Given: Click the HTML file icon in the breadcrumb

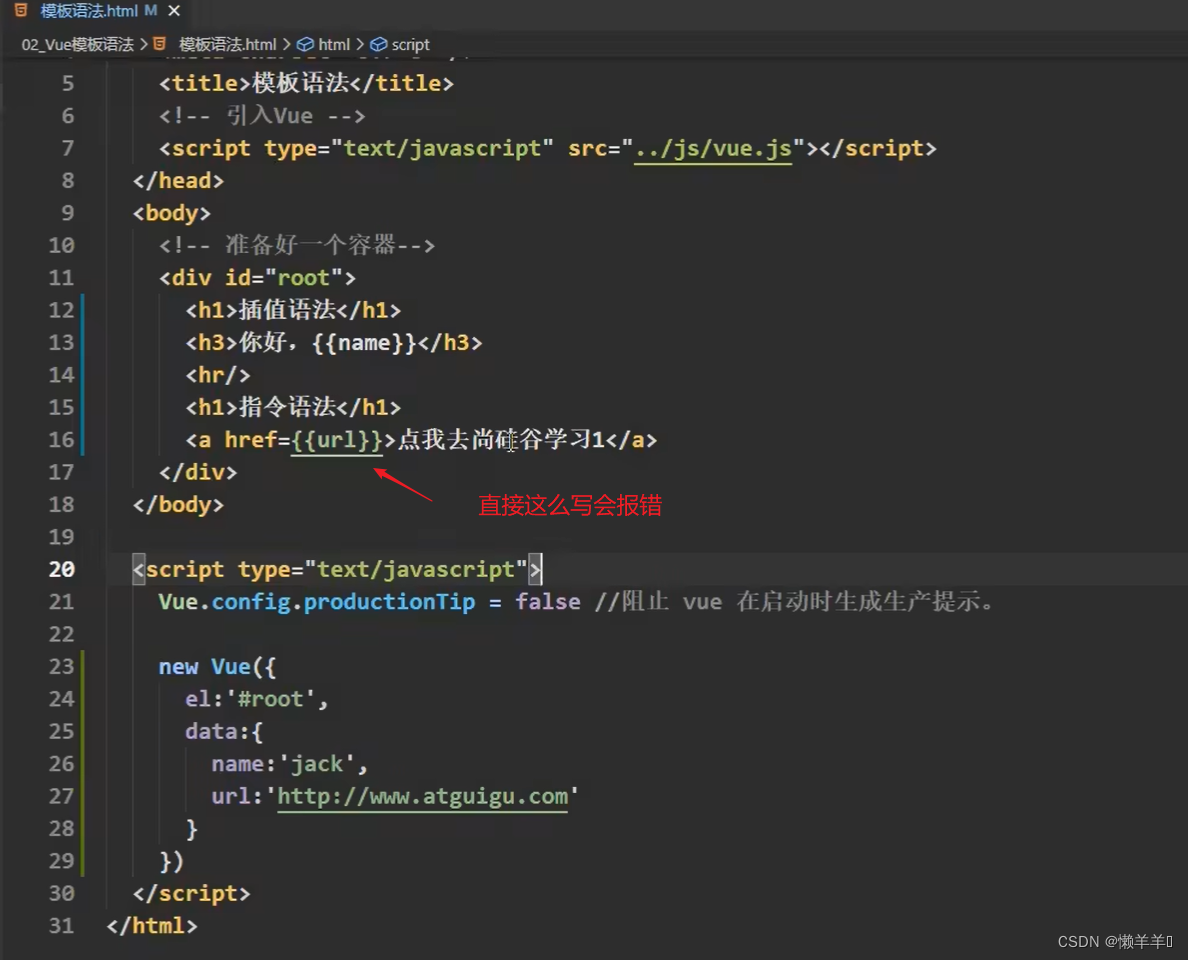Looking at the screenshot, I should tap(160, 44).
